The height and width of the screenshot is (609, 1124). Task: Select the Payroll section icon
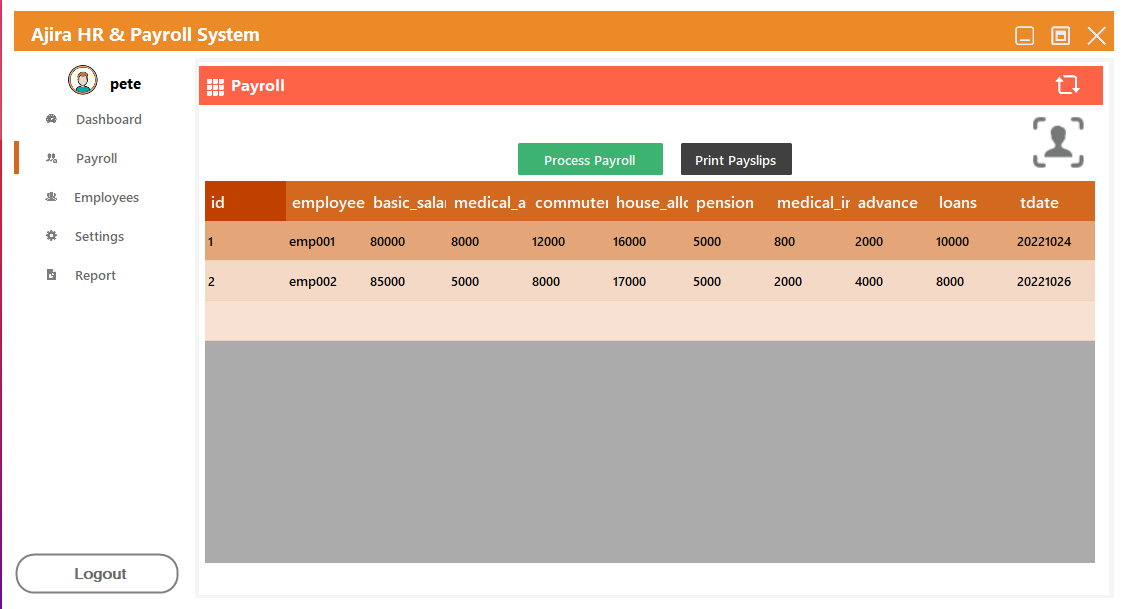pyautogui.click(x=50, y=157)
